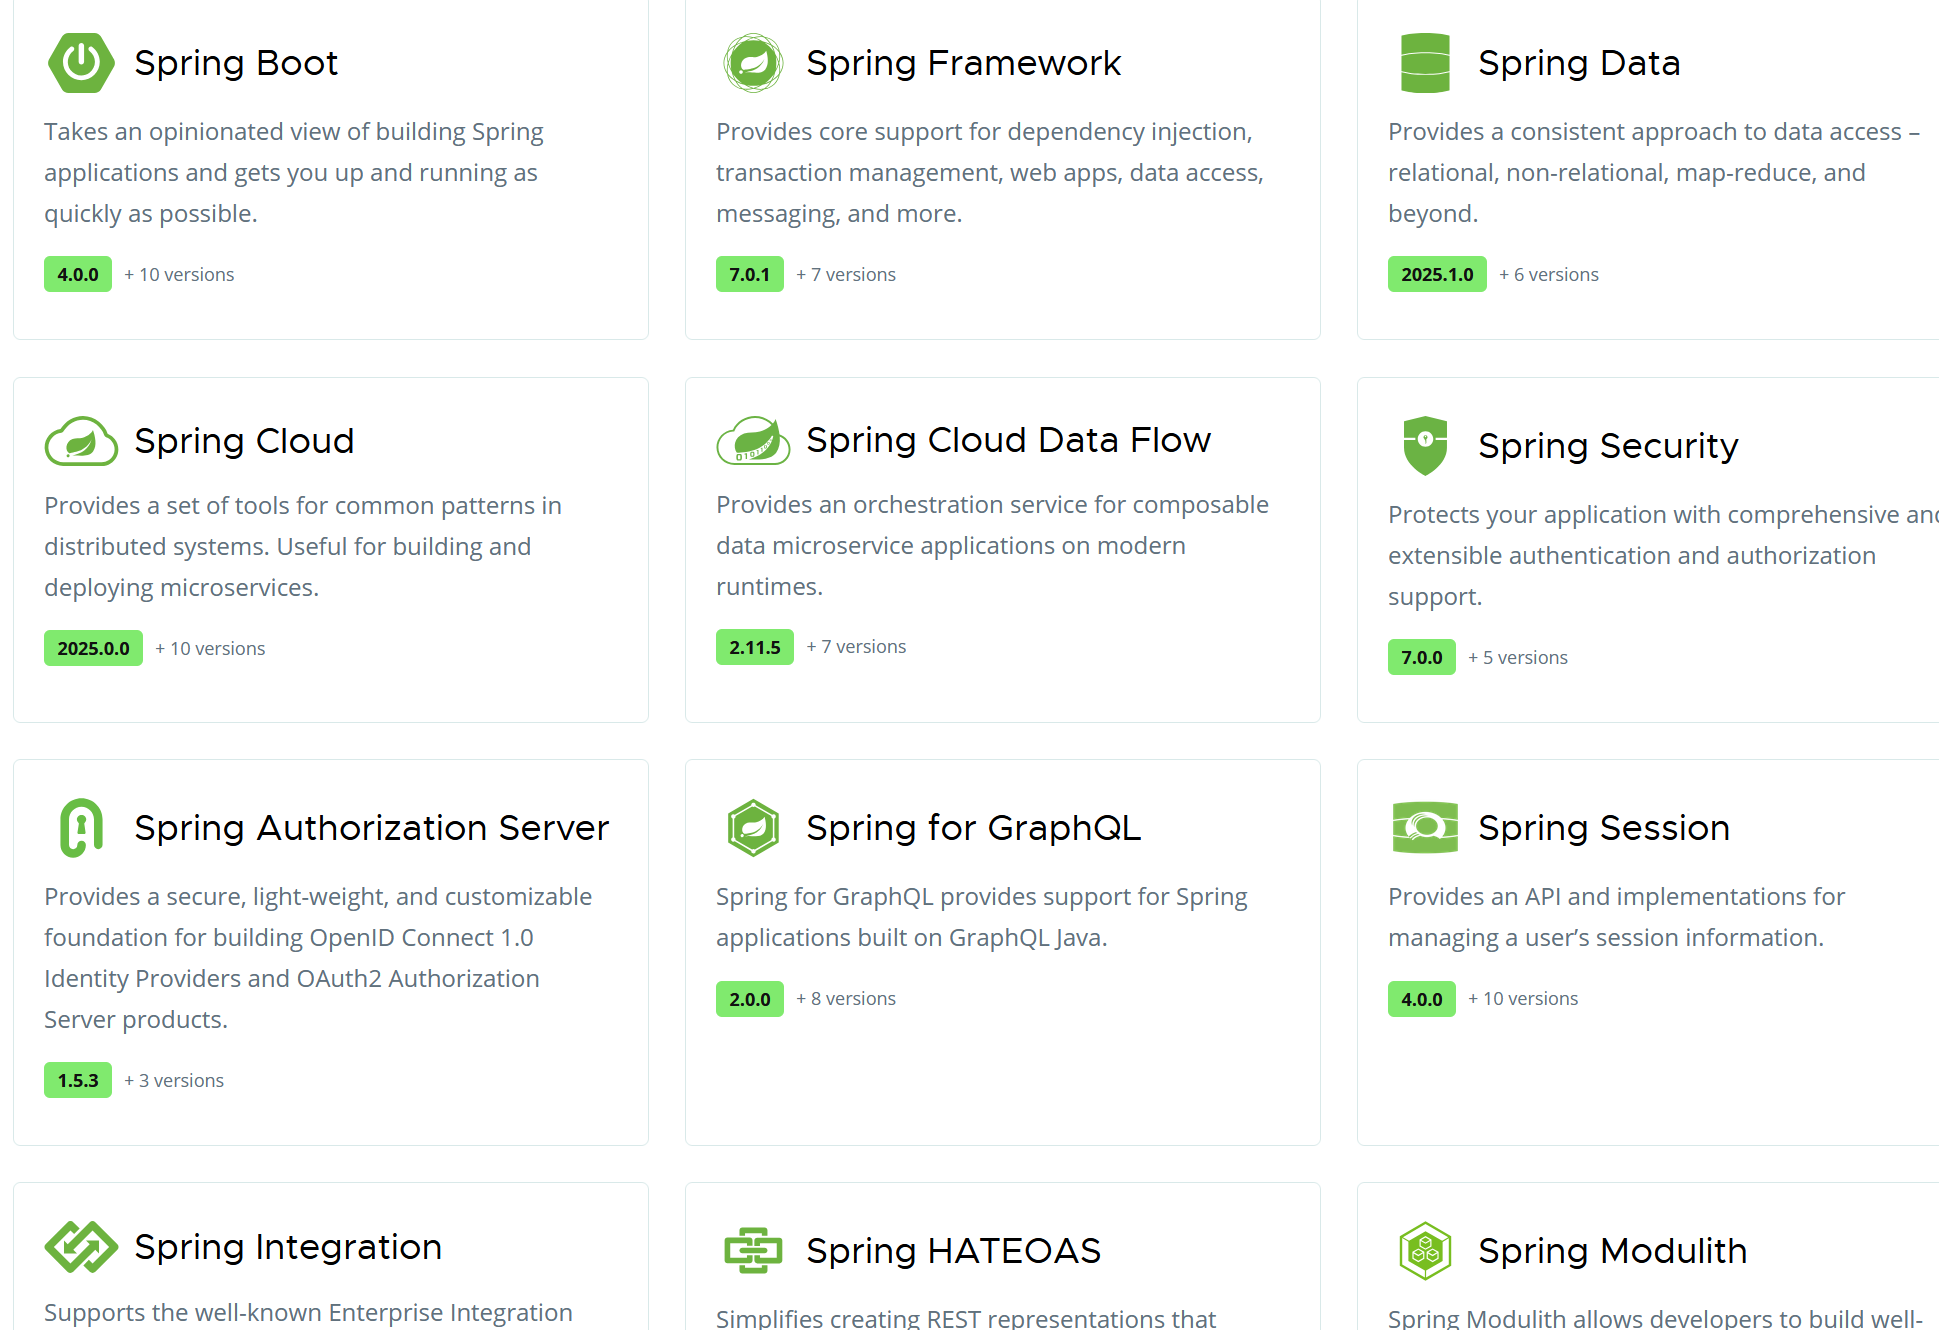Screen dimensions: 1939x1330
Task: Click Spring Cloud 2025.0.0 version badge
Action: click(93, 649)
